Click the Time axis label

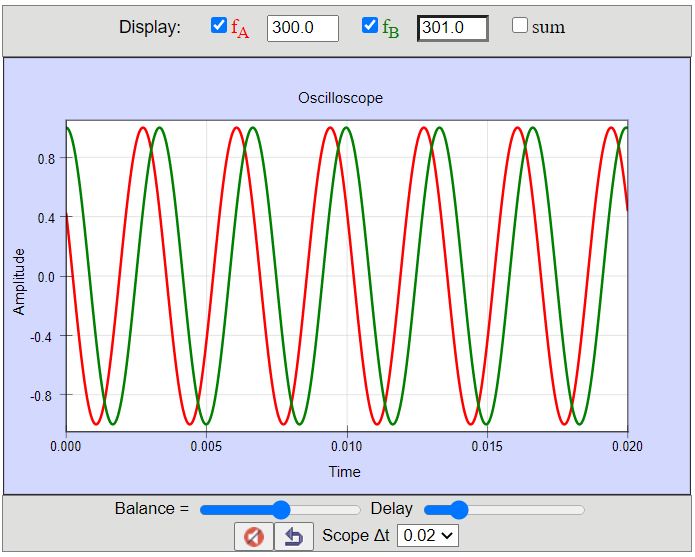[344, 472]
